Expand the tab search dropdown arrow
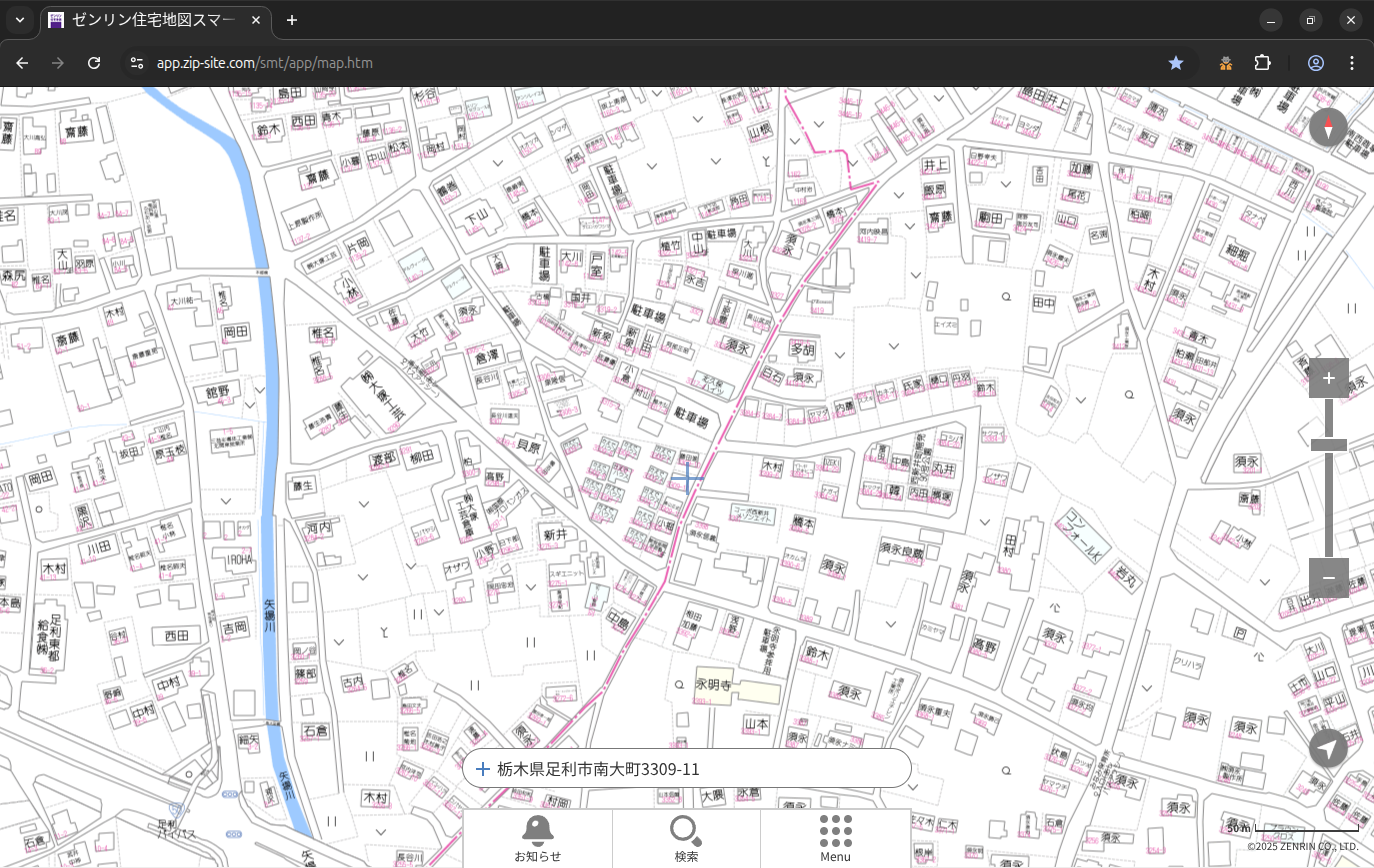The width and height of the screenshot is (1374, 868). [20, 20]
